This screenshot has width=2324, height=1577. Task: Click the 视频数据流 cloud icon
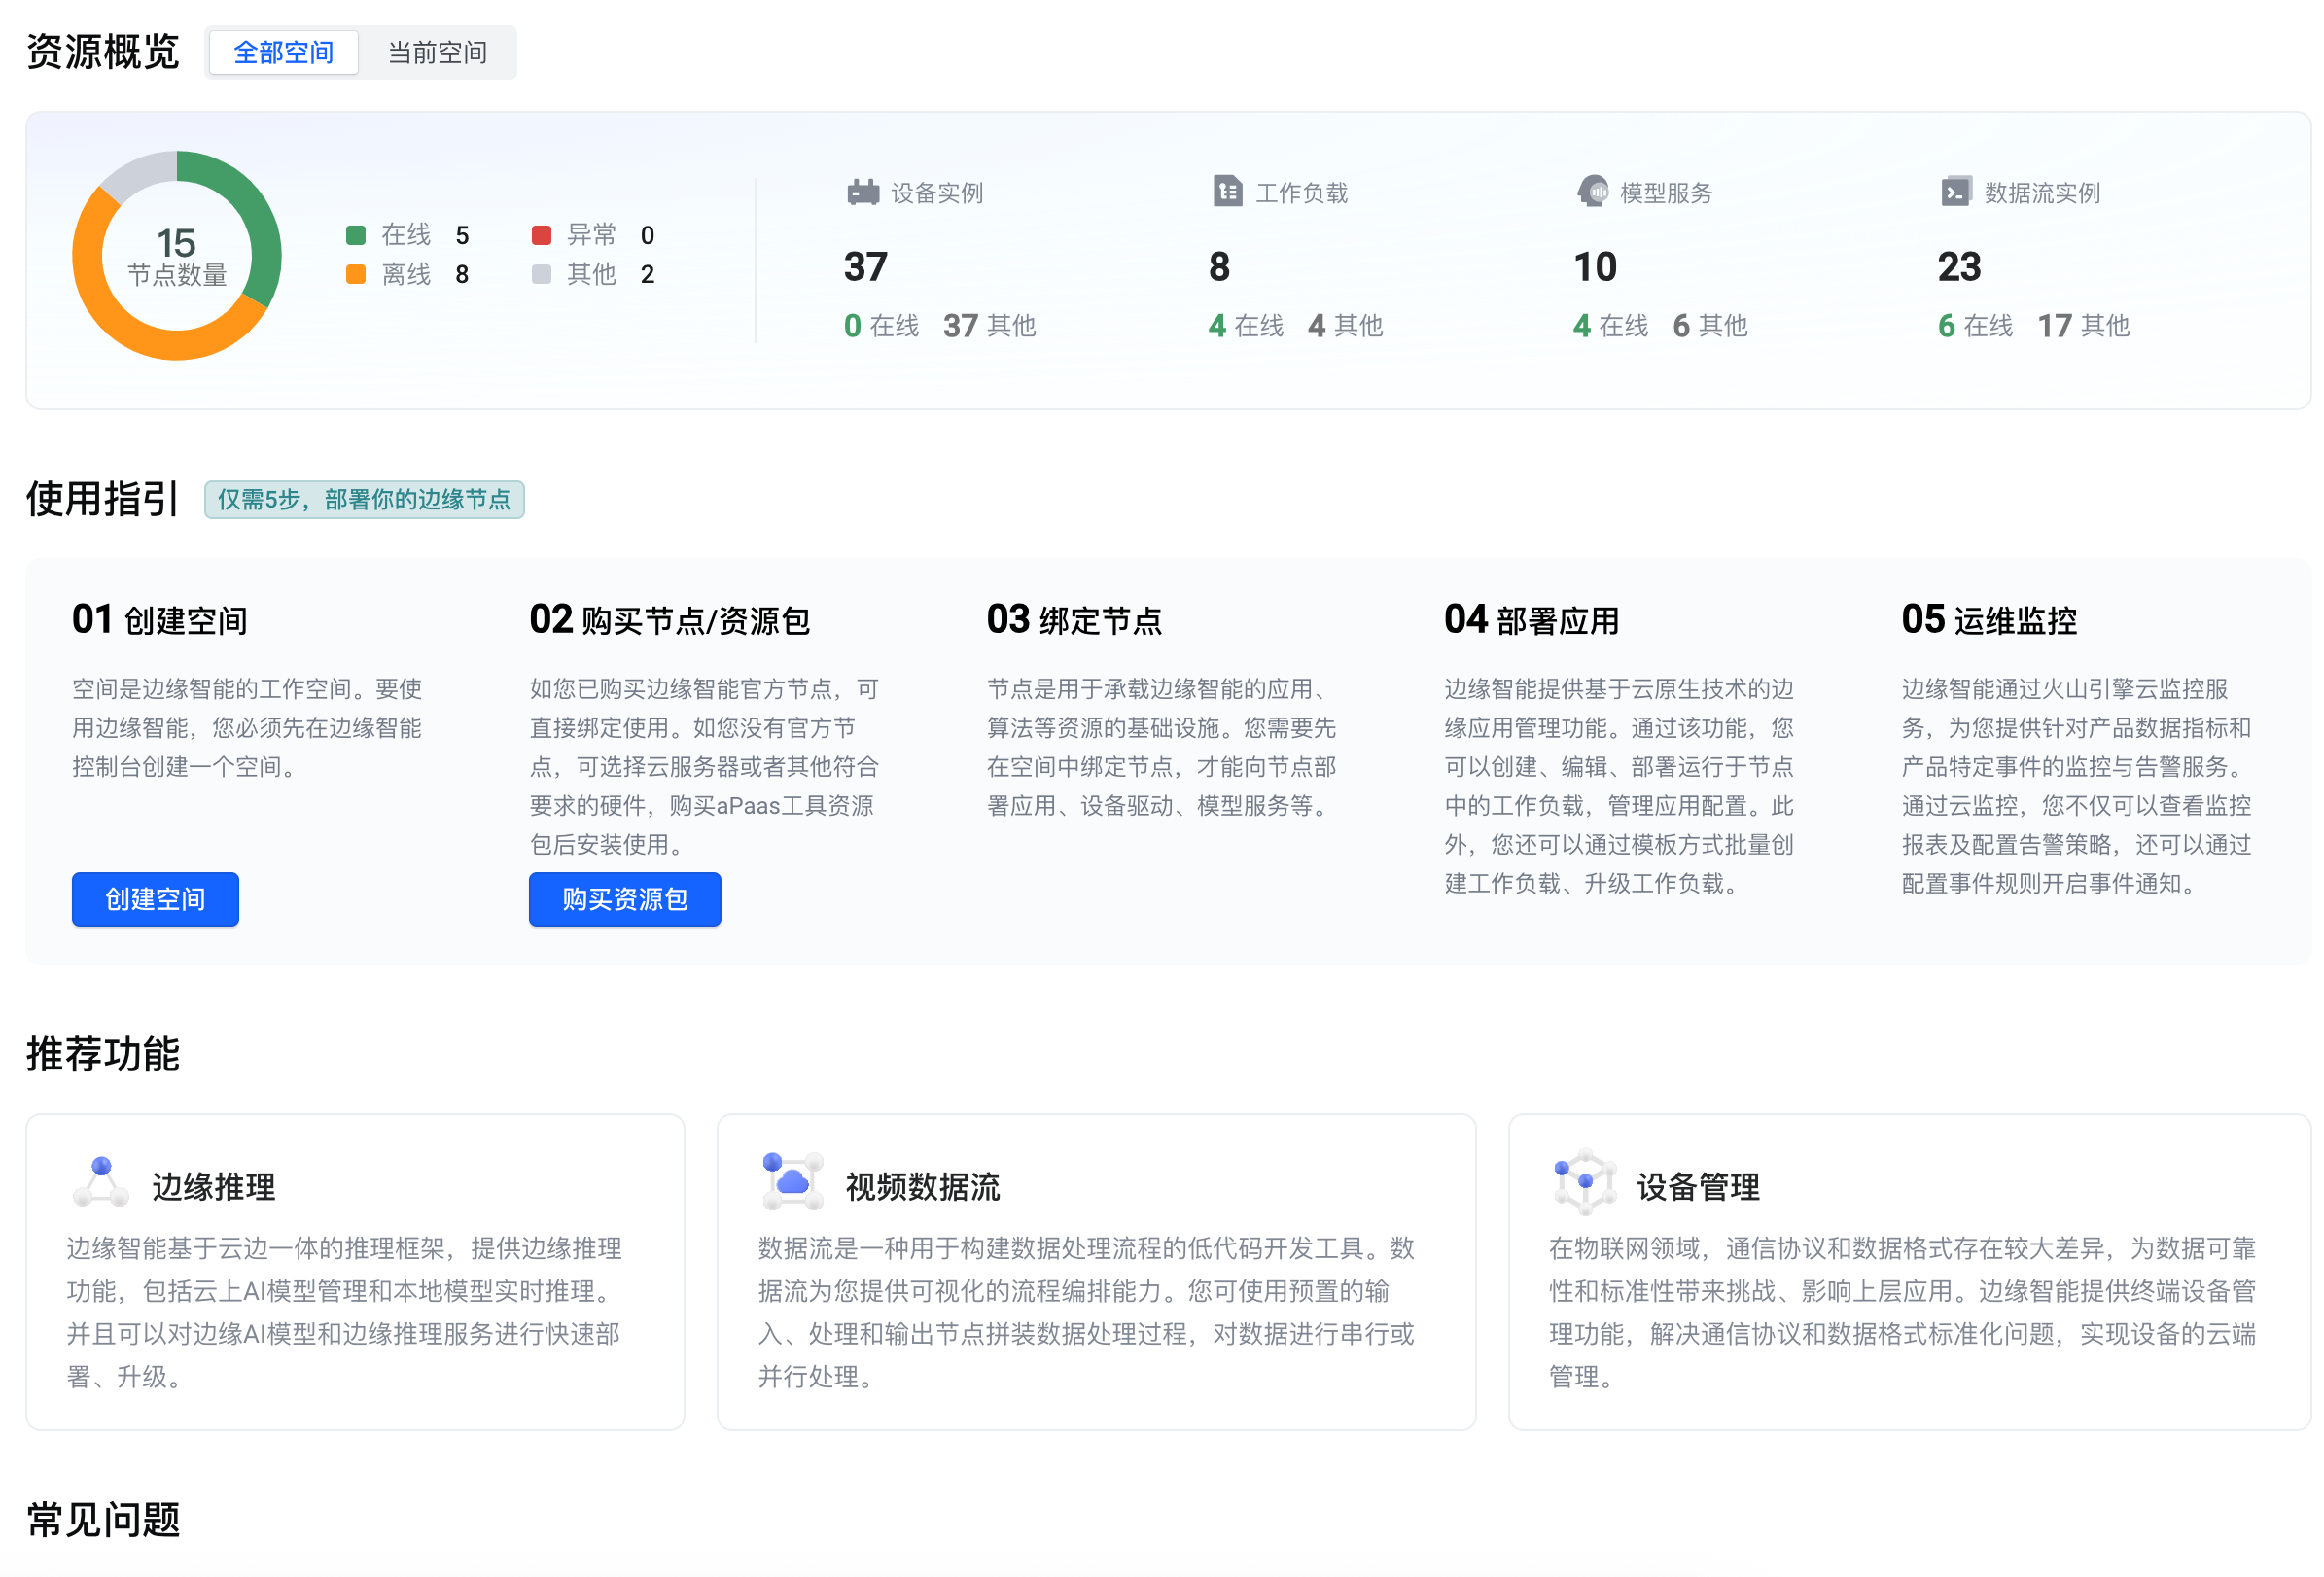pyautogui.click(x=792, y=1181)
